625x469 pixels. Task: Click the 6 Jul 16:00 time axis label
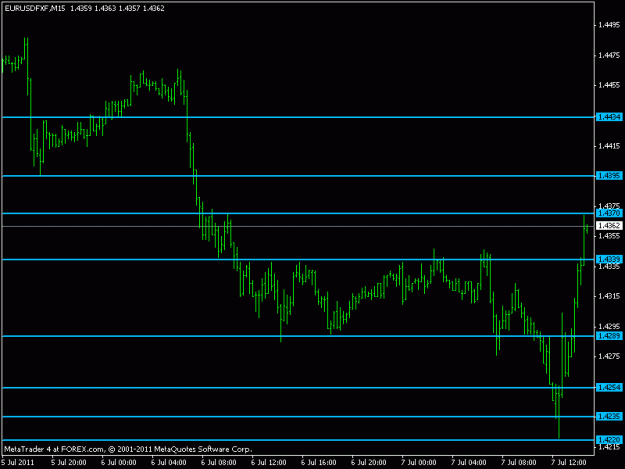coord(318,463)
